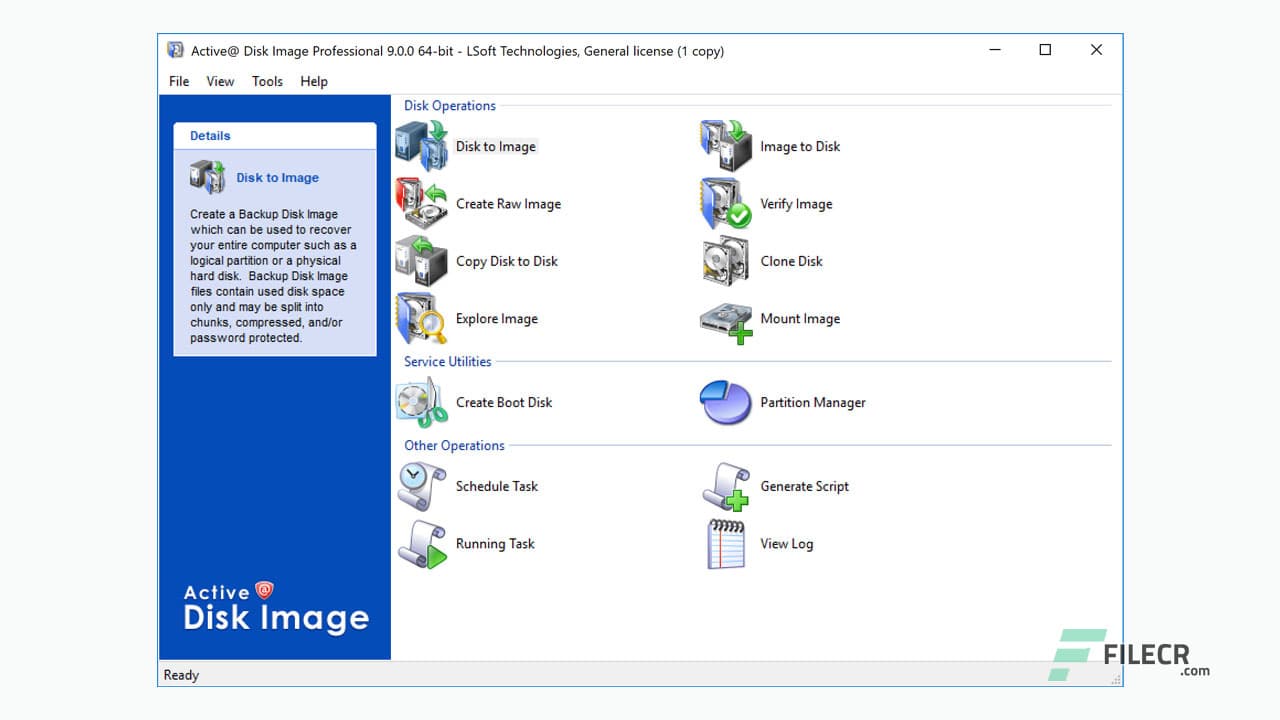This screenshot has height=720, width=1280.
Task: Run Verify Image with green checkmark icon
Action: point(724,202)
